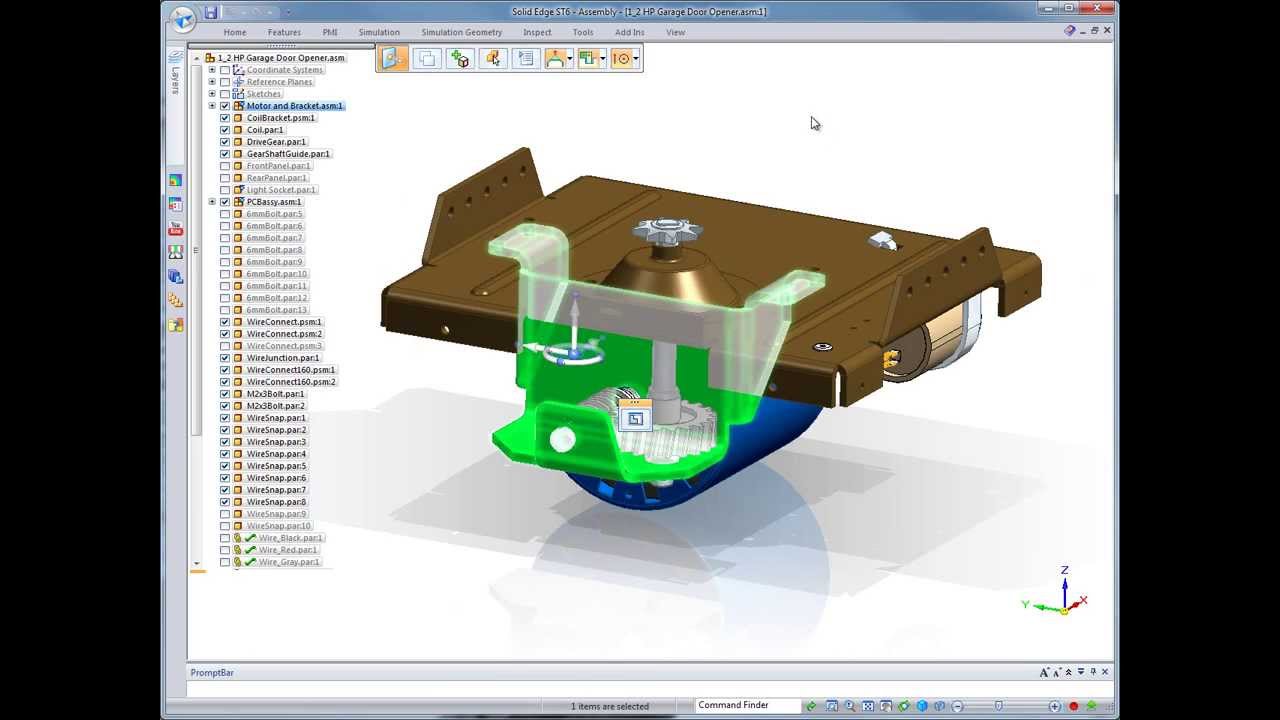This screenshot has height=720, width=1280.
Task: Uncheck the DriveGear.par:1 checkbox
Action: pos(225,142)
